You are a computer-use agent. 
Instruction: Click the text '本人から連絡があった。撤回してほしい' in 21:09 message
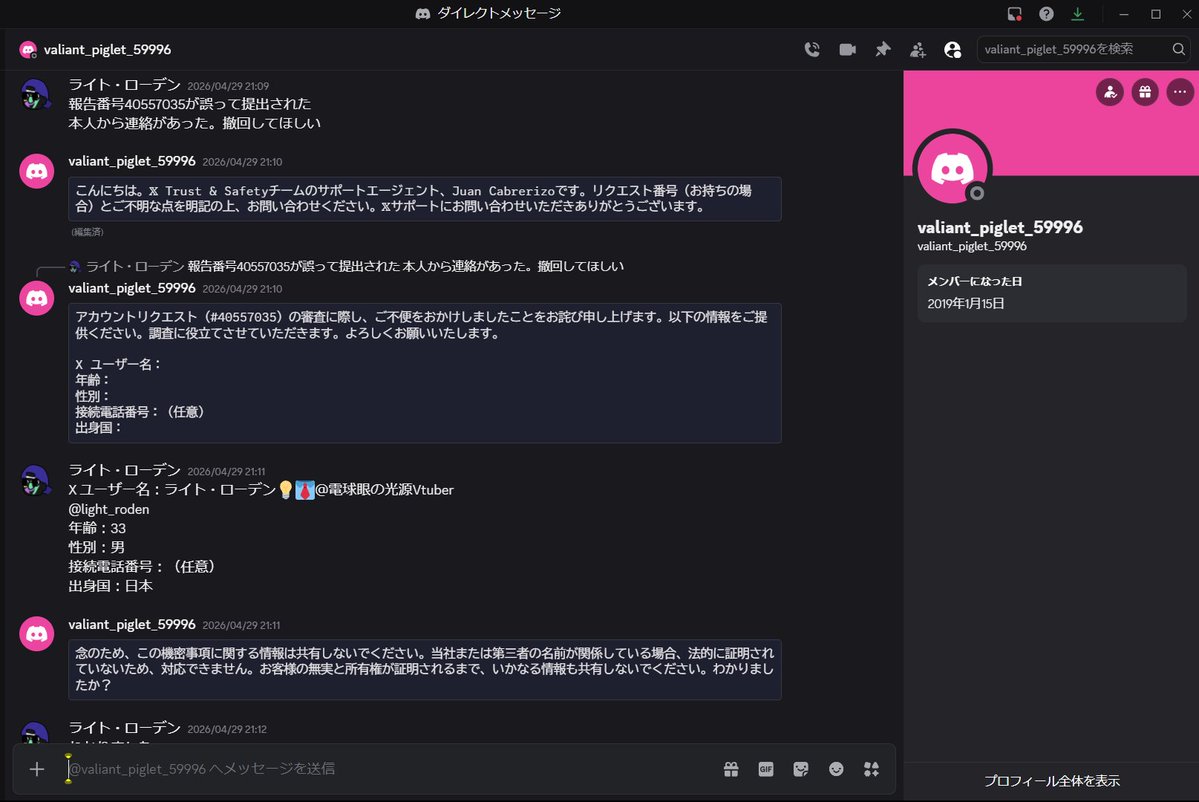194,123
